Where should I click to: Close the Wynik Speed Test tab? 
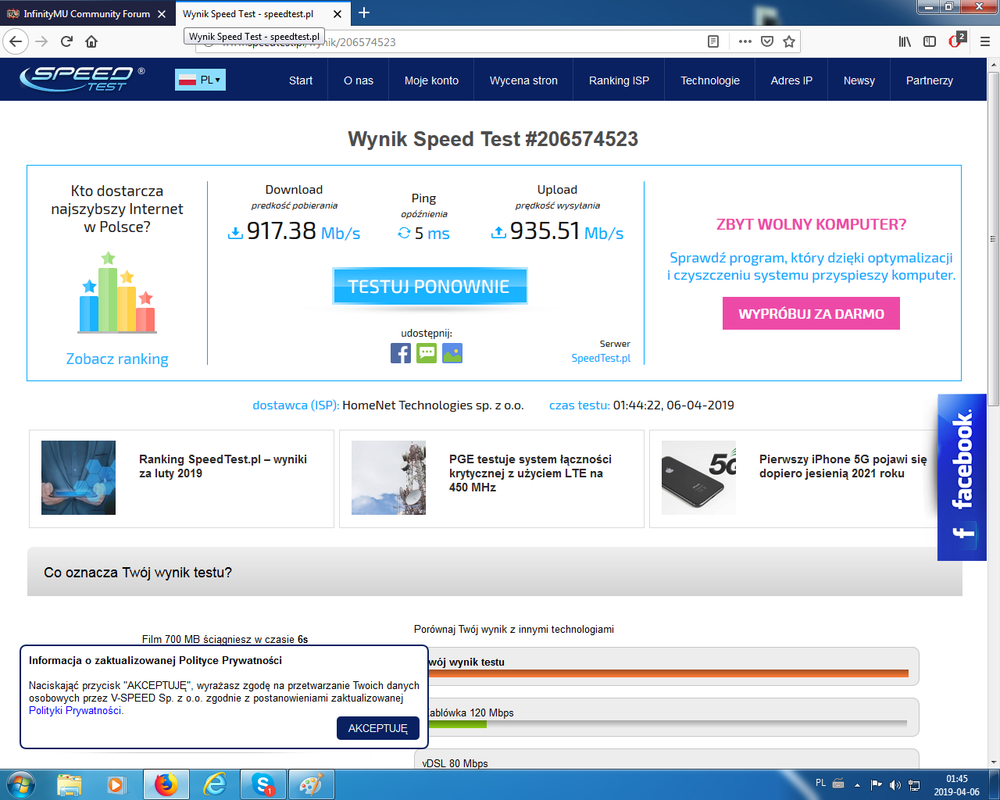coord(337,13)
